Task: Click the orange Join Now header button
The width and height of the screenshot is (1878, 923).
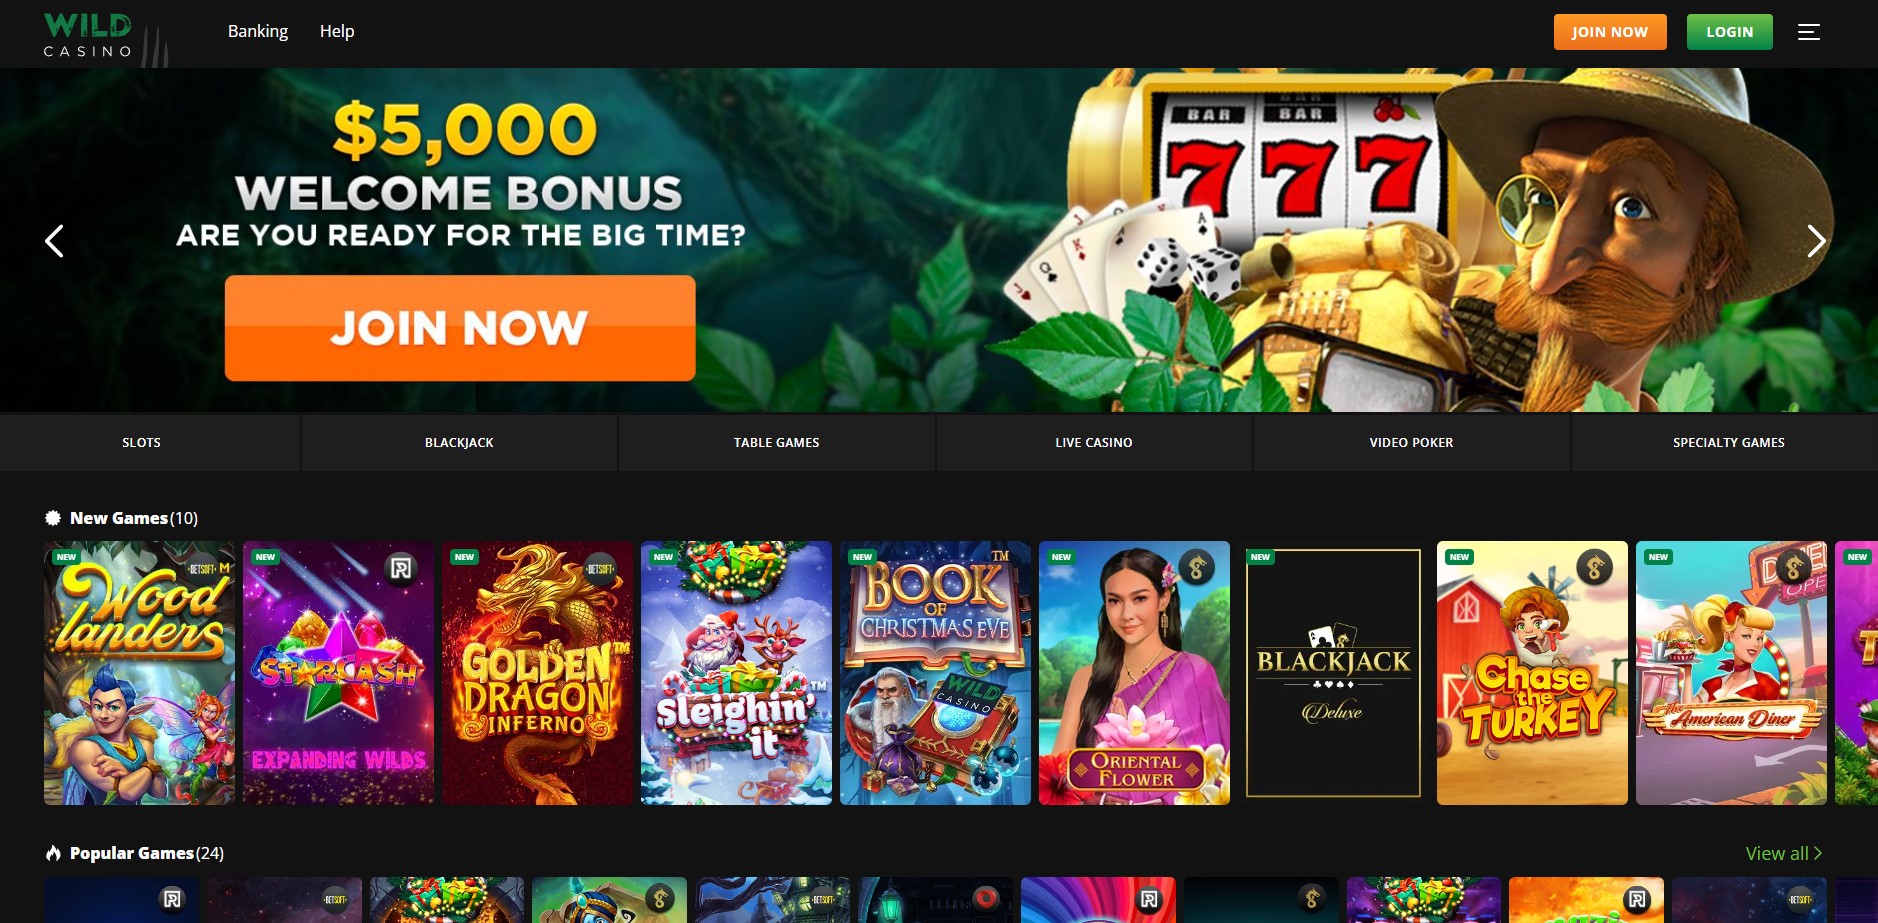Action: click(1610, 32)
